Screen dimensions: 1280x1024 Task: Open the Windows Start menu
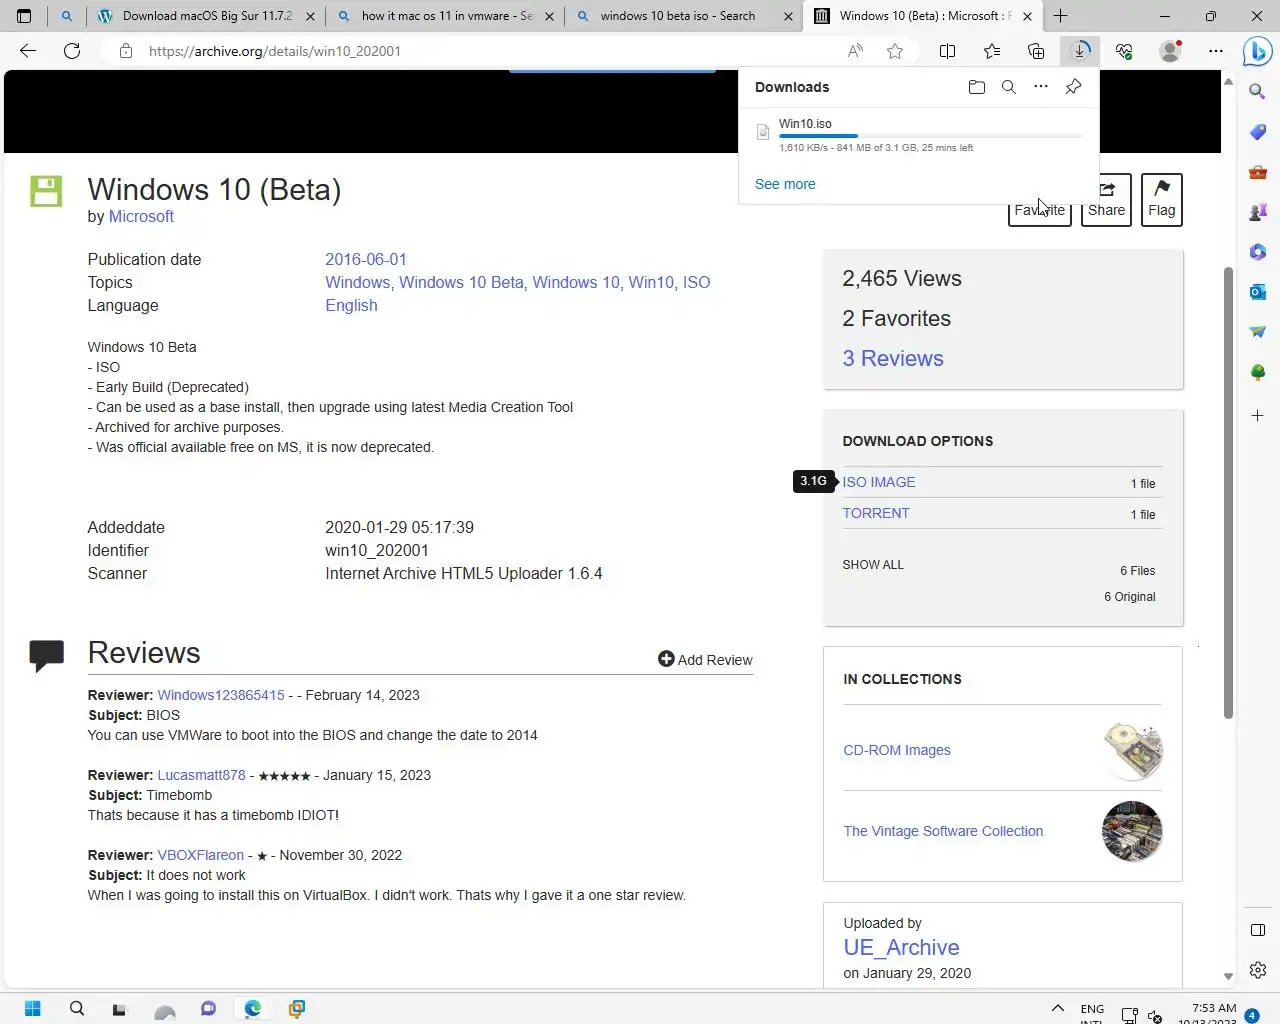pos(32,1008)
